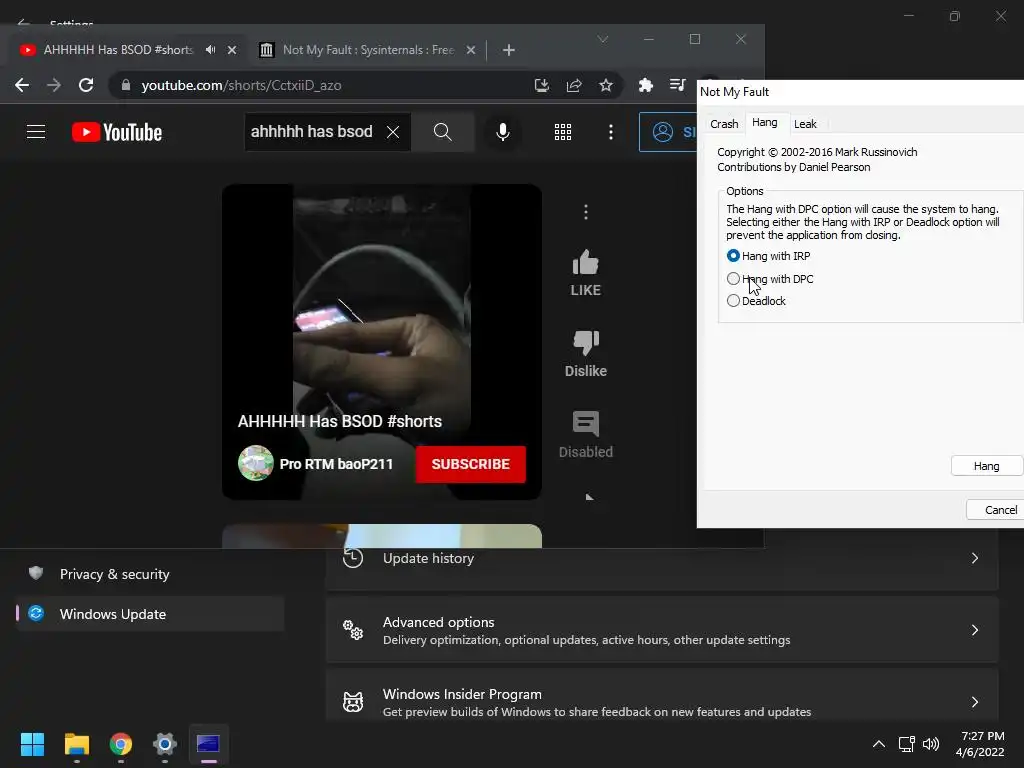Screen dimensions: 1024x768
Task: Open File Explorer from taskbar
Action: click(76, 744)
